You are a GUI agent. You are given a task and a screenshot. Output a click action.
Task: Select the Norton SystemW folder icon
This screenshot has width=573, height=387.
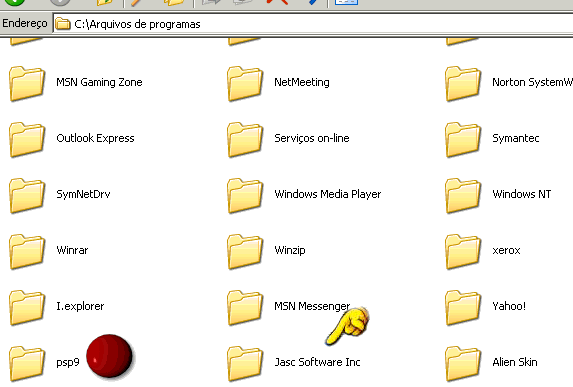click(x=463, y=83)
